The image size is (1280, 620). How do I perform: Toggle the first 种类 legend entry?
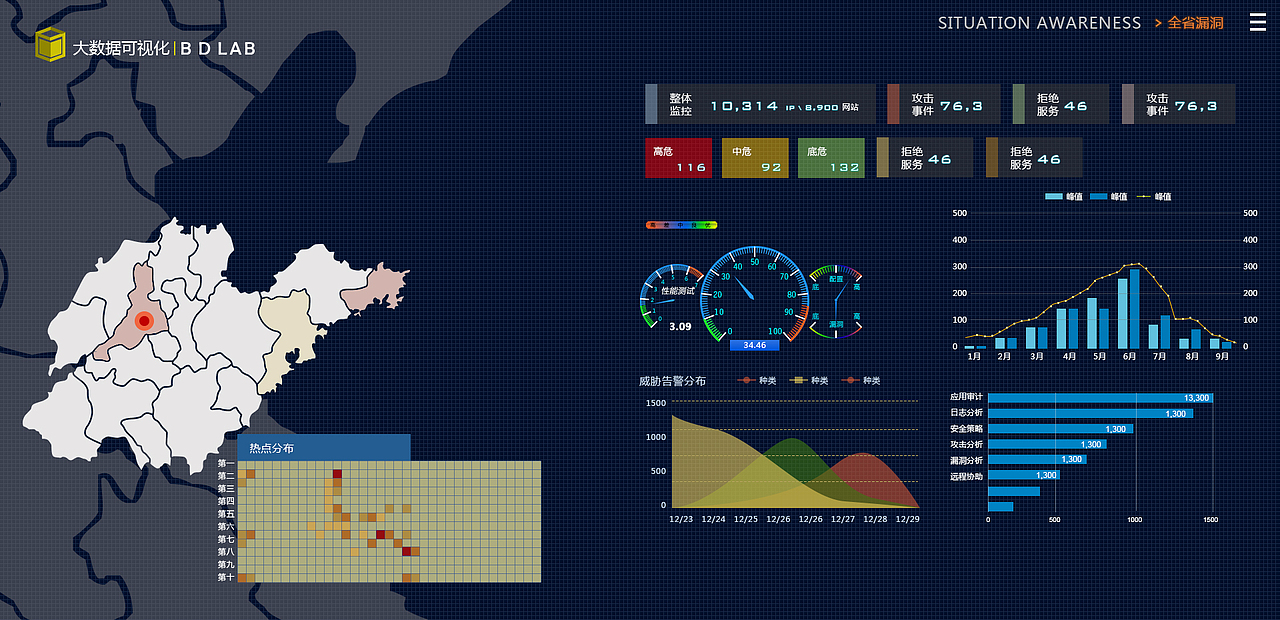(757, 380)
